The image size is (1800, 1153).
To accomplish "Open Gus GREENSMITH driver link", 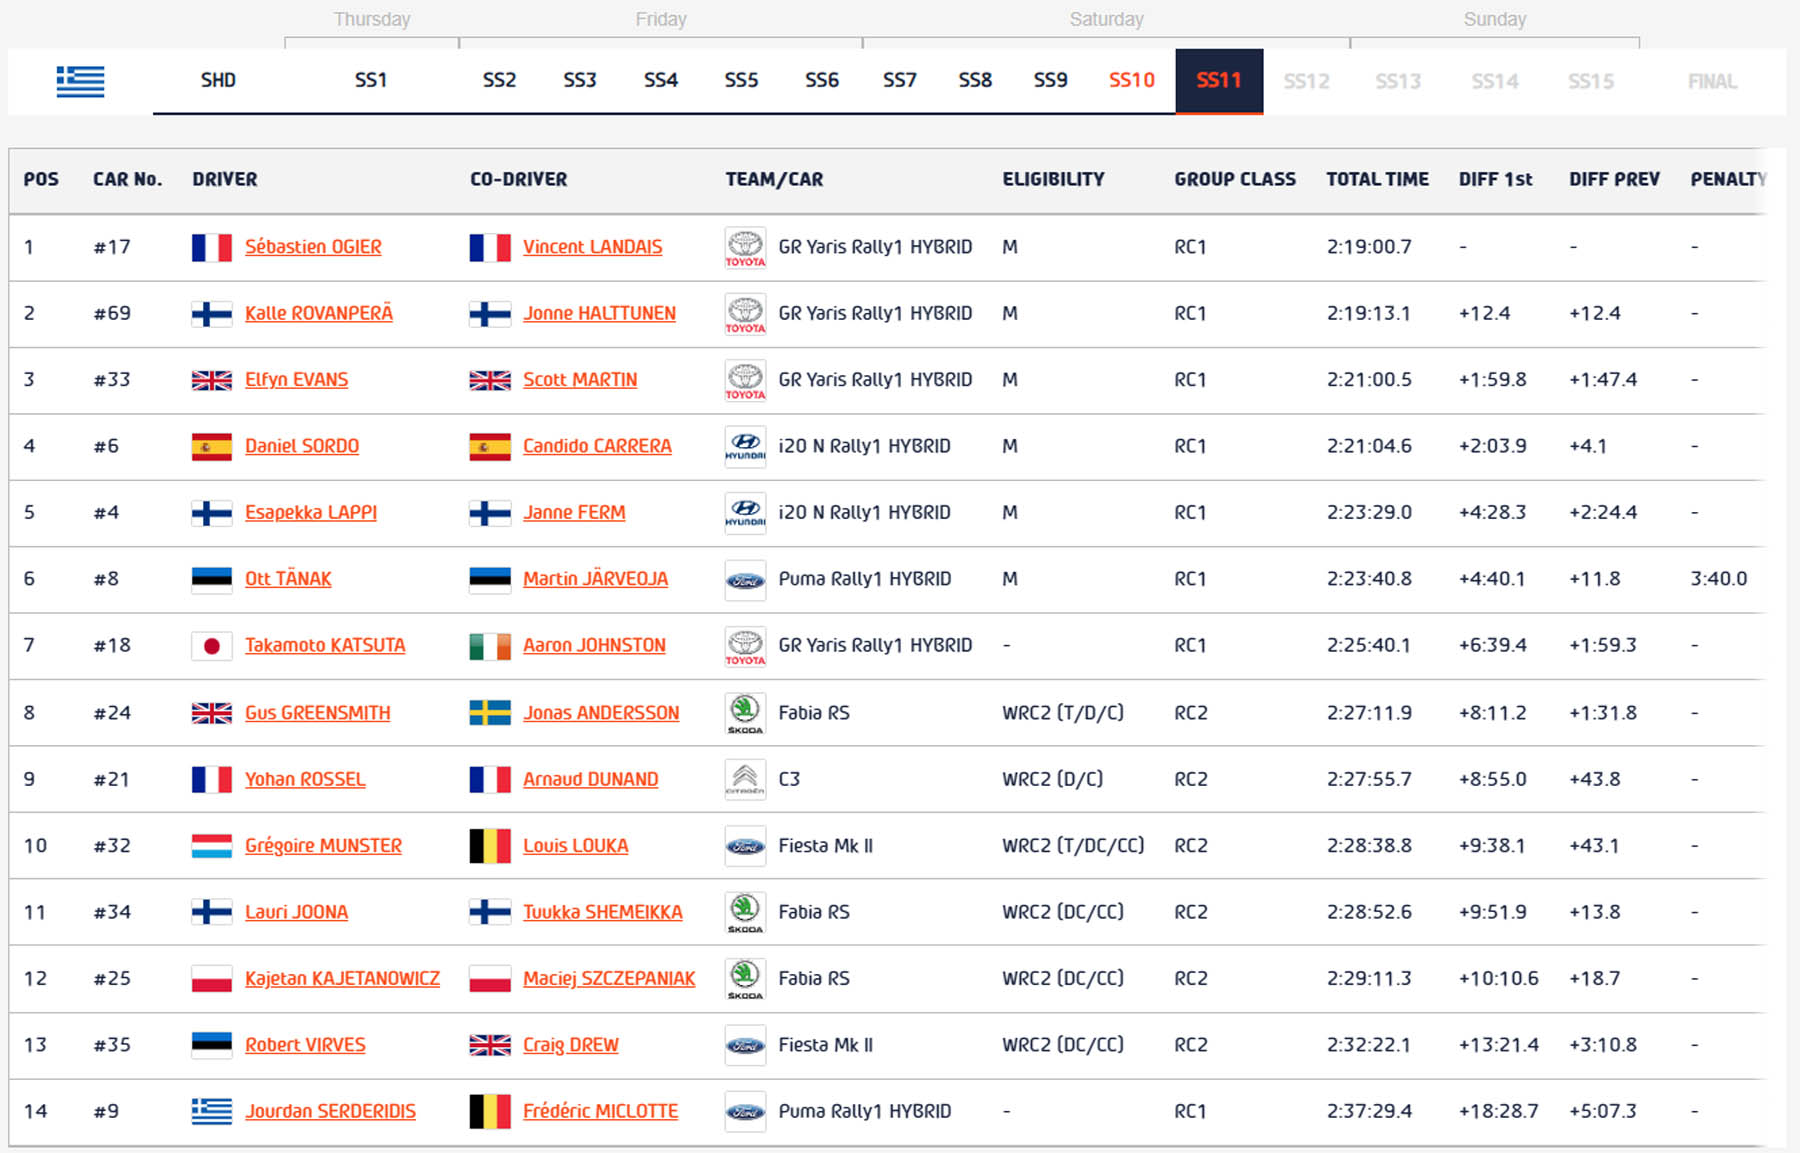I will pyautogui.click(x=318, y=713).
